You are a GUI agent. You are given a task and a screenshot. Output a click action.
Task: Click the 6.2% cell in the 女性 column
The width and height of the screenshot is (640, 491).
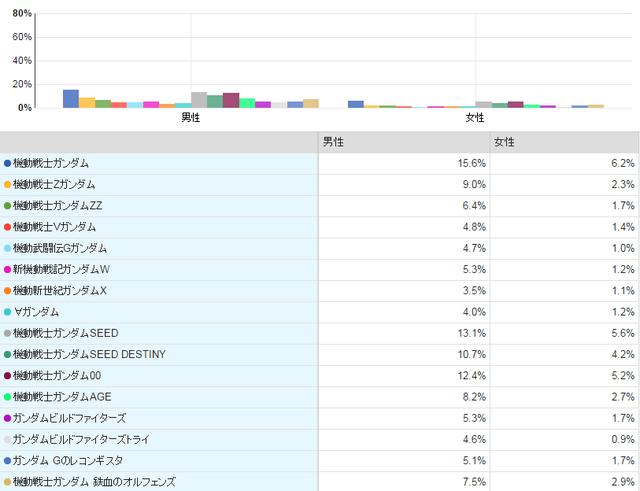pos(622,163)
